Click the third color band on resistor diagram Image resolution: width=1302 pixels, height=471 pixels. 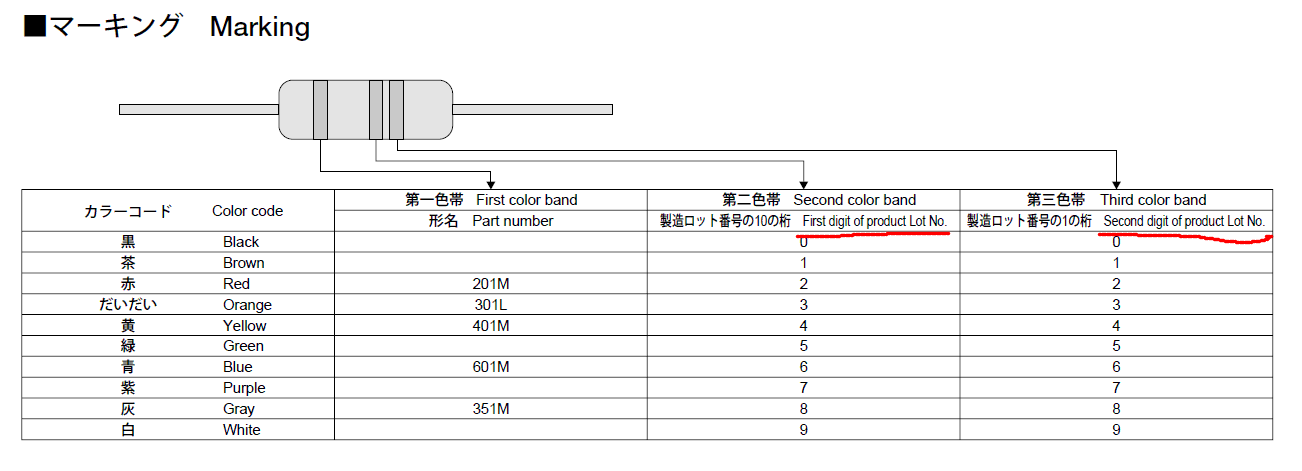tap(396, 110)
